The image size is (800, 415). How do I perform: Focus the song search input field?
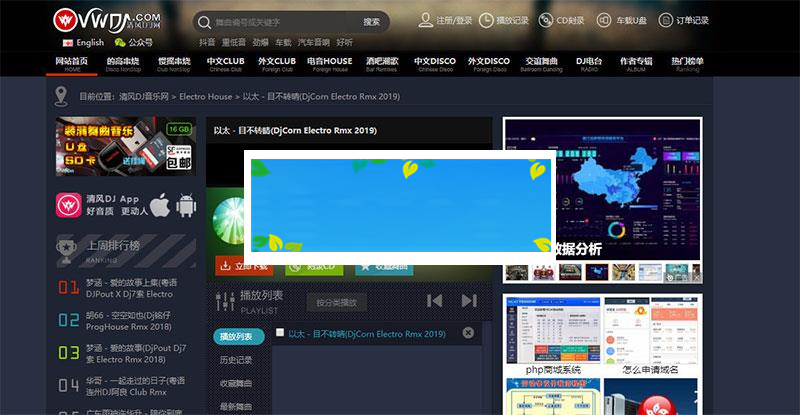pyautogui.click(x=282, y=21)
